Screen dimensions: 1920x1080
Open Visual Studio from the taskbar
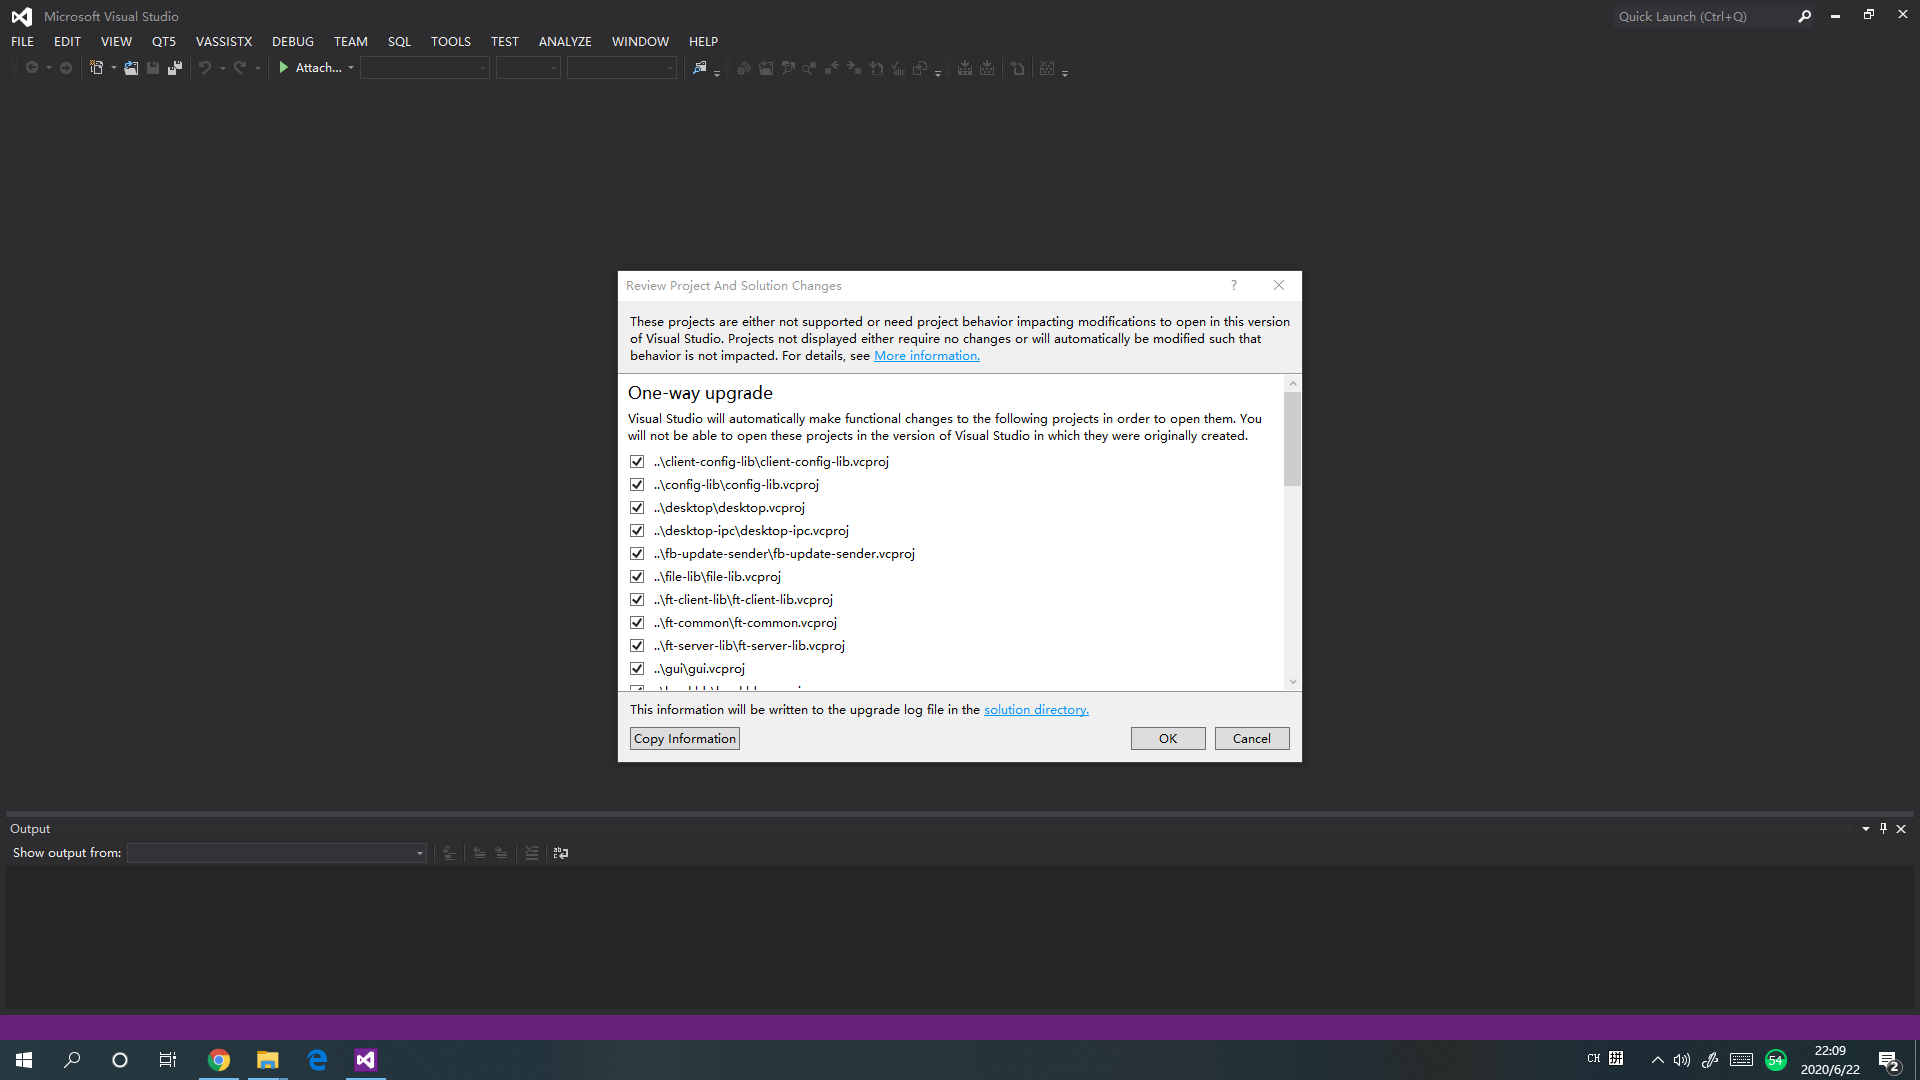coord(365,1059)
